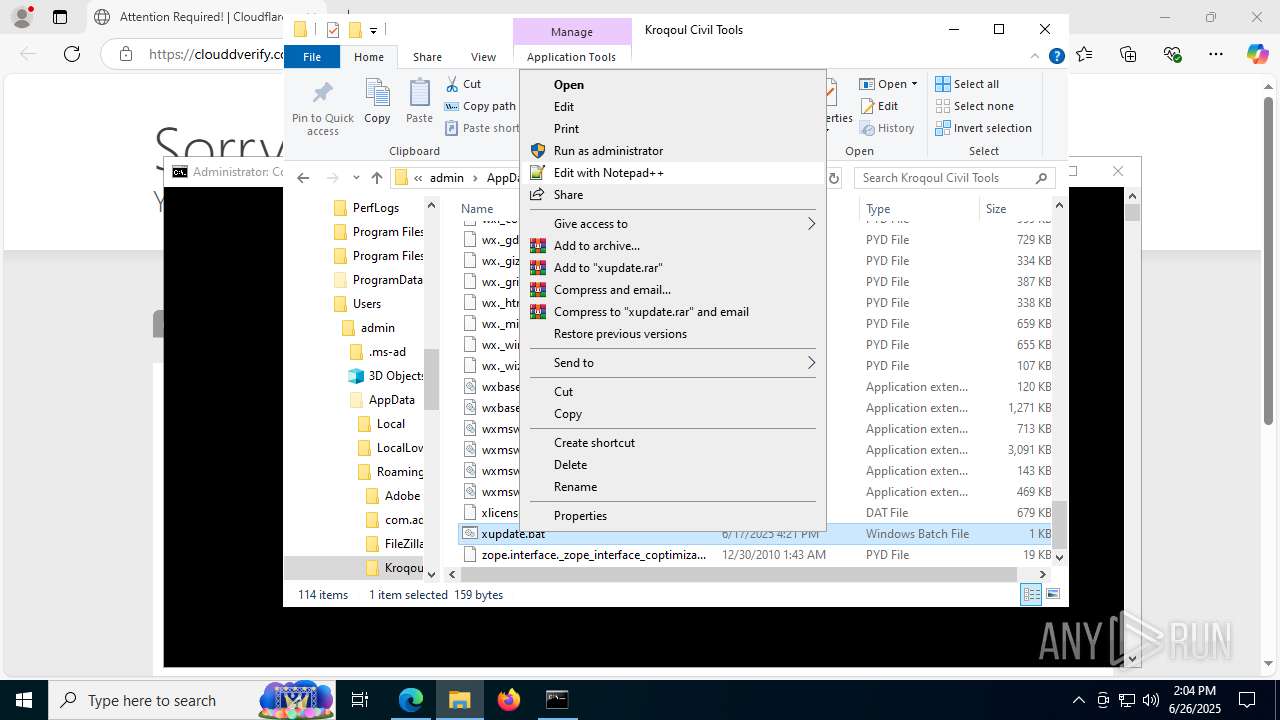Viewport: 1280px width, 720px height.
Task: Switch to the View ribbon tab
Action: 483,57
